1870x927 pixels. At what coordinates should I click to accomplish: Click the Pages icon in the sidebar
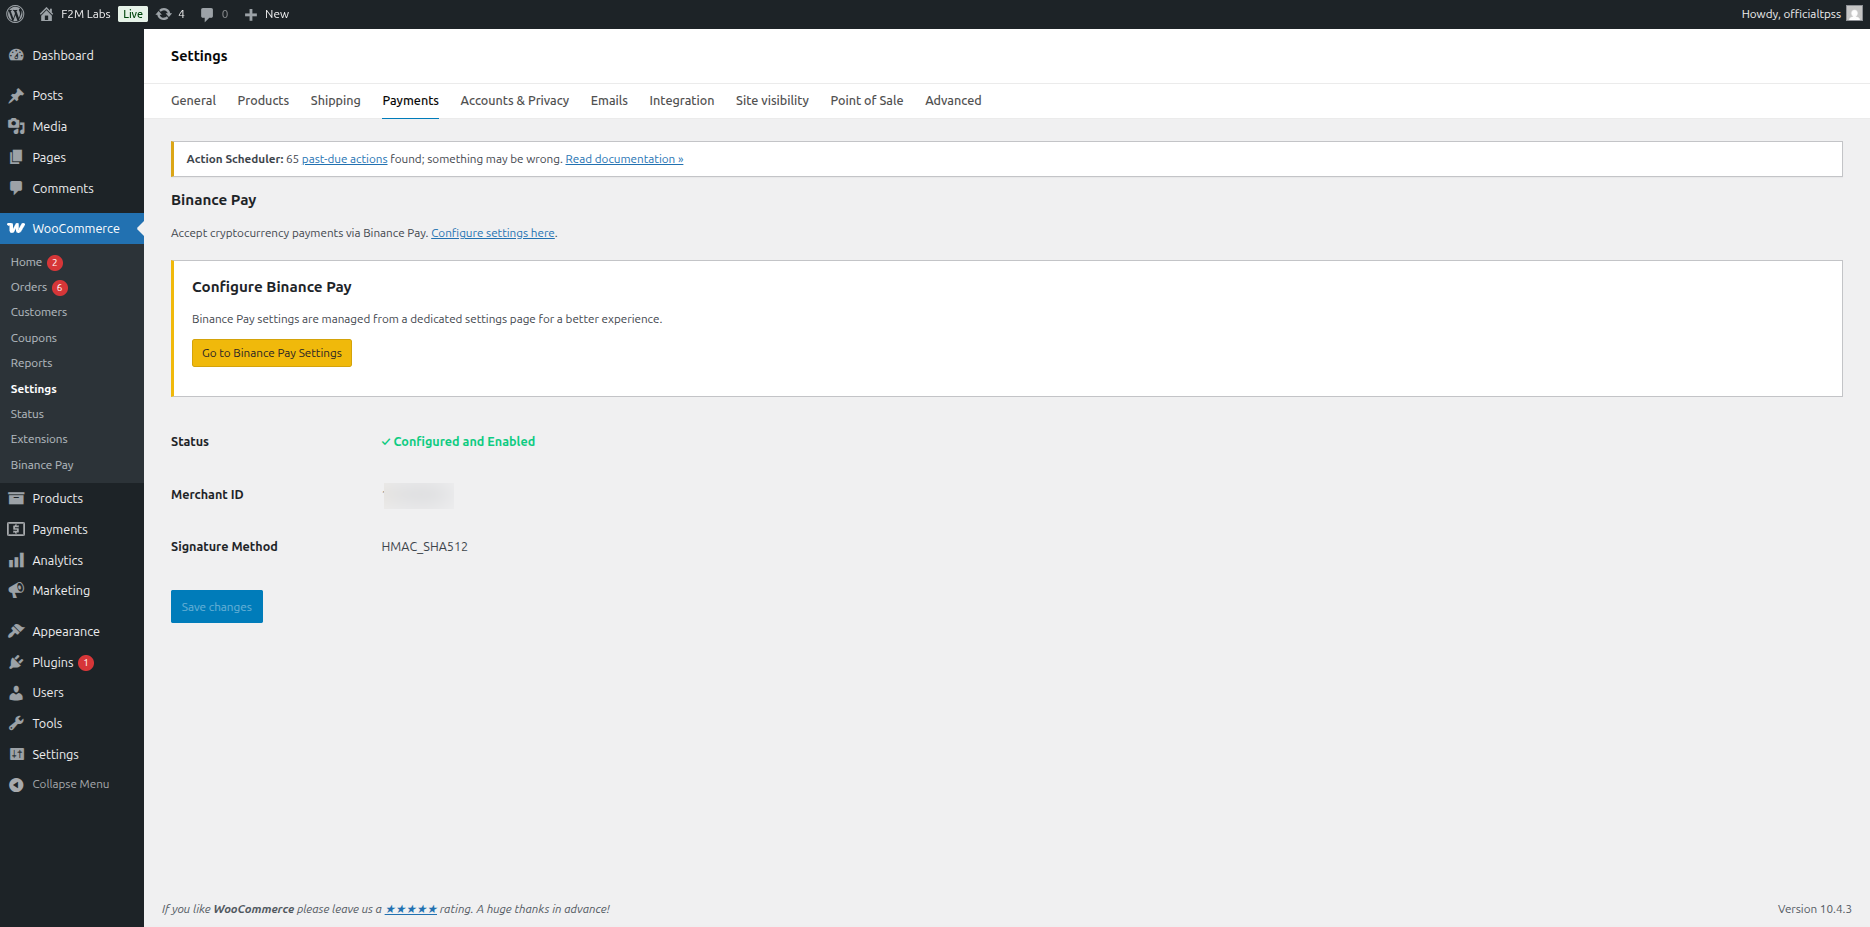[16, 158]
